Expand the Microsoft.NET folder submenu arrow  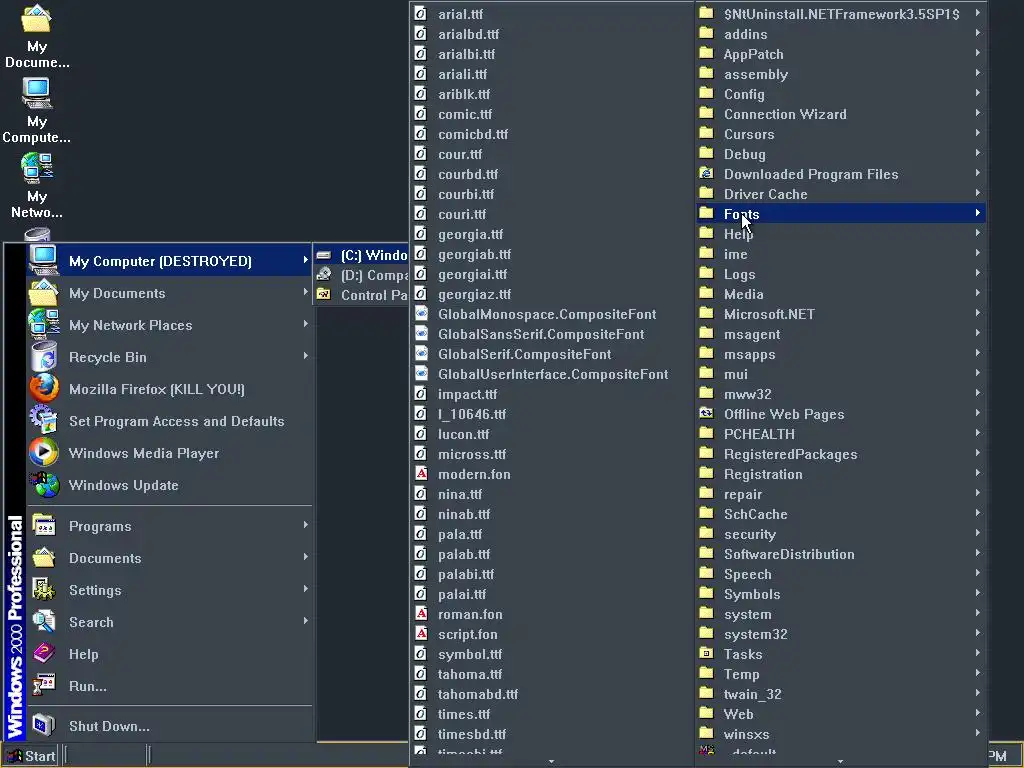click(x=978, y=313)
